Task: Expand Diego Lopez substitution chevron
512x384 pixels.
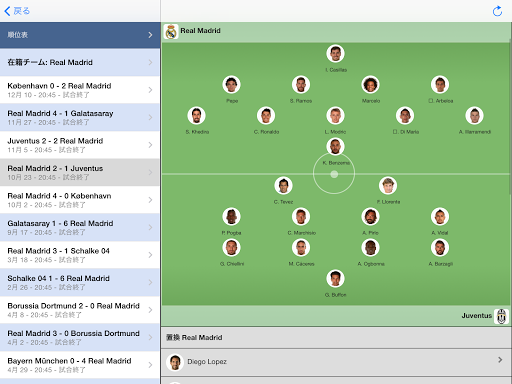Action: pyautogui.click(x=500, y=360)
